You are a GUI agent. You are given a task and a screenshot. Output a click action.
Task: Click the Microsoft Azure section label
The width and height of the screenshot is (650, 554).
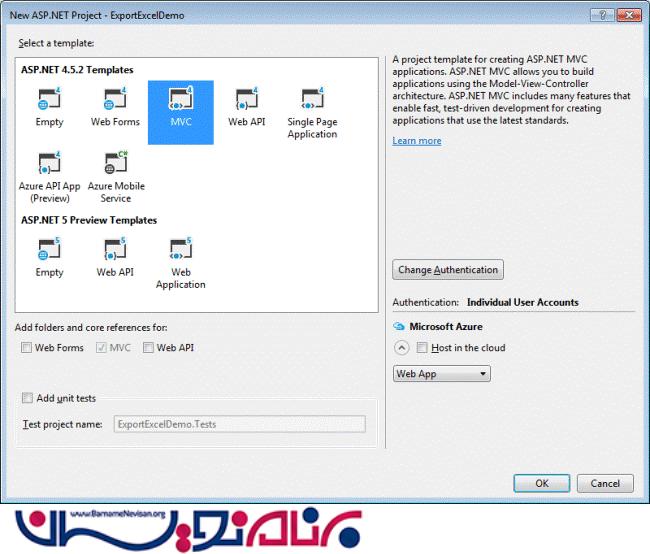pyautogui.click(x=446, y=326)
